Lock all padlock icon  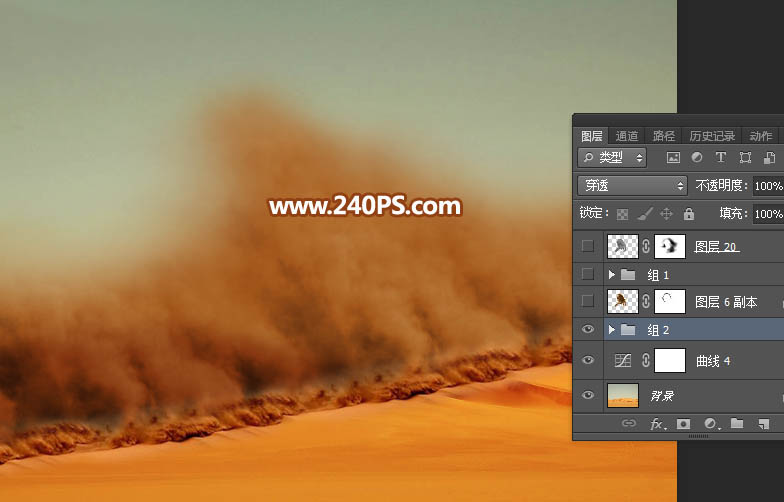coord(689,214)
